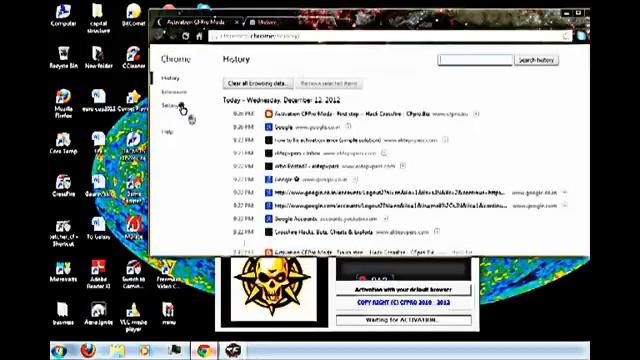Open menu arrow for google.co.in Logout URL entry
Image resolution: width=640 pixels, height=360 pixels.
[x=564, y=192]
